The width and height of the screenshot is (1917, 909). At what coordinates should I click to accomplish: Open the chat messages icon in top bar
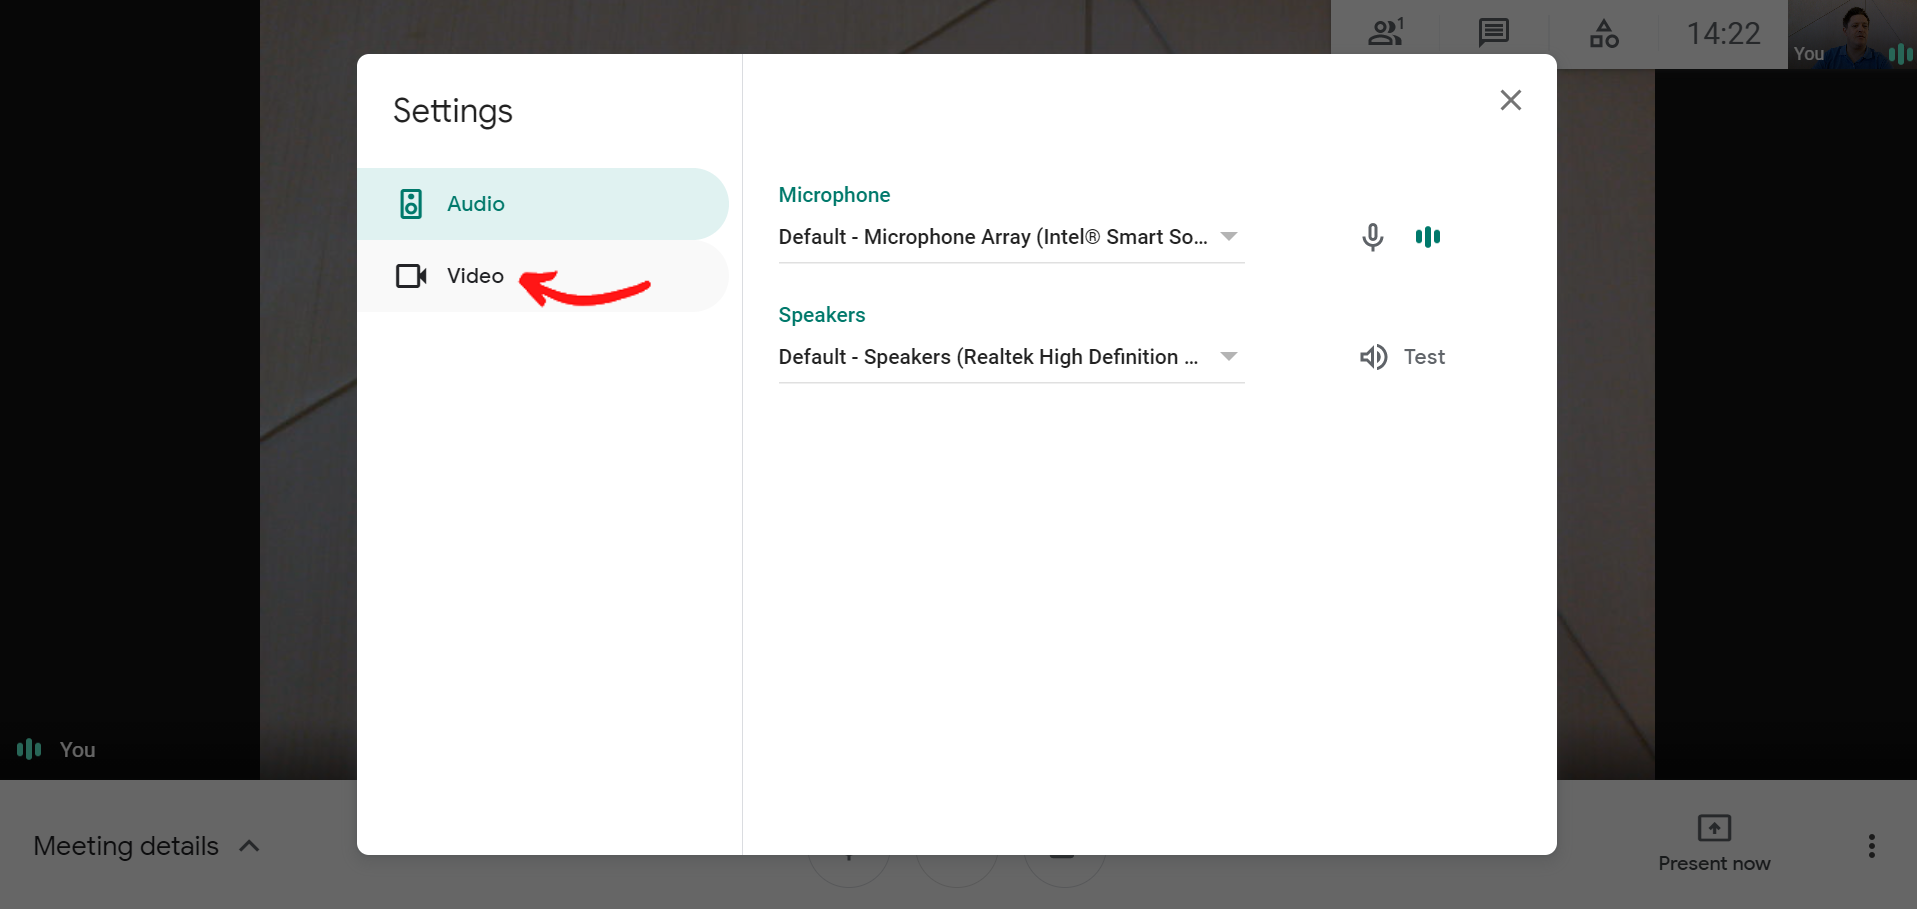point(1493,33)
